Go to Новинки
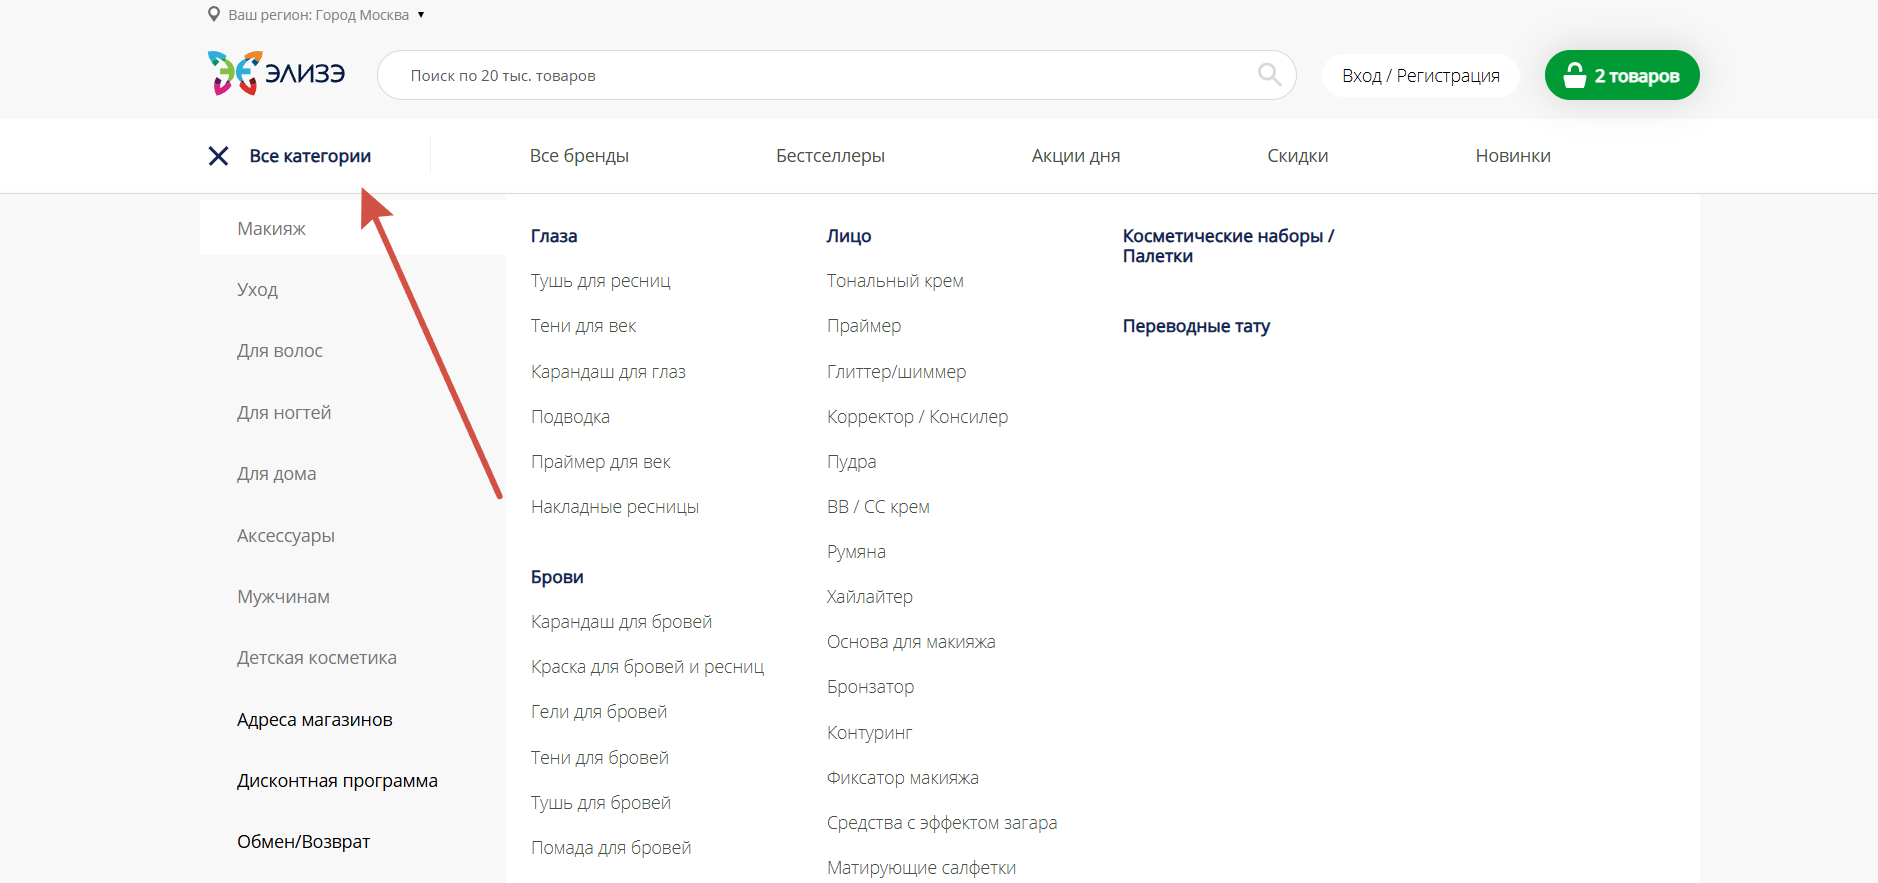 pos(1513,156)
